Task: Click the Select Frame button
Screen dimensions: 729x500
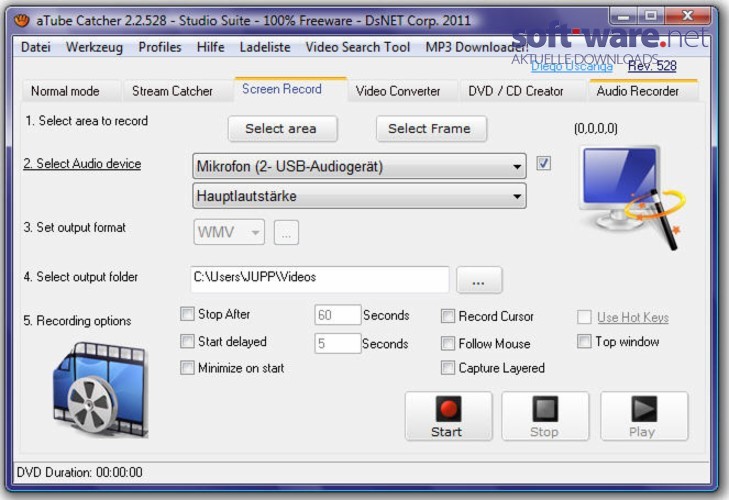Action: (x=431, y=128)
